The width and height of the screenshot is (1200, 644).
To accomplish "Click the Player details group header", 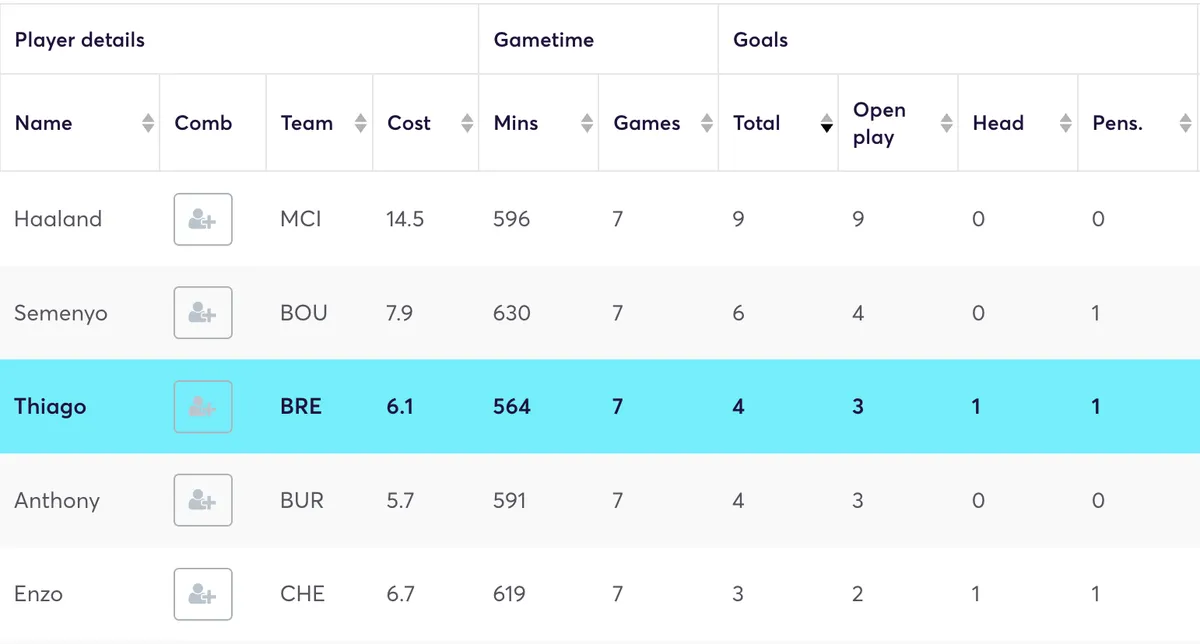I will [x=80, y=40].
